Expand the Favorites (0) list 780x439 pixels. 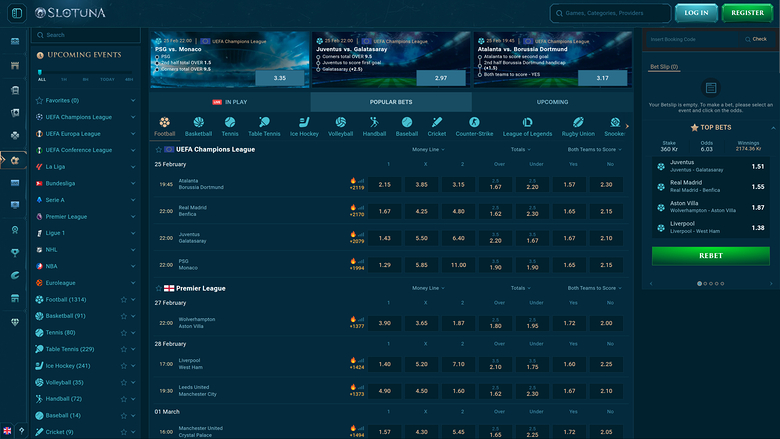tap(133, 100)
